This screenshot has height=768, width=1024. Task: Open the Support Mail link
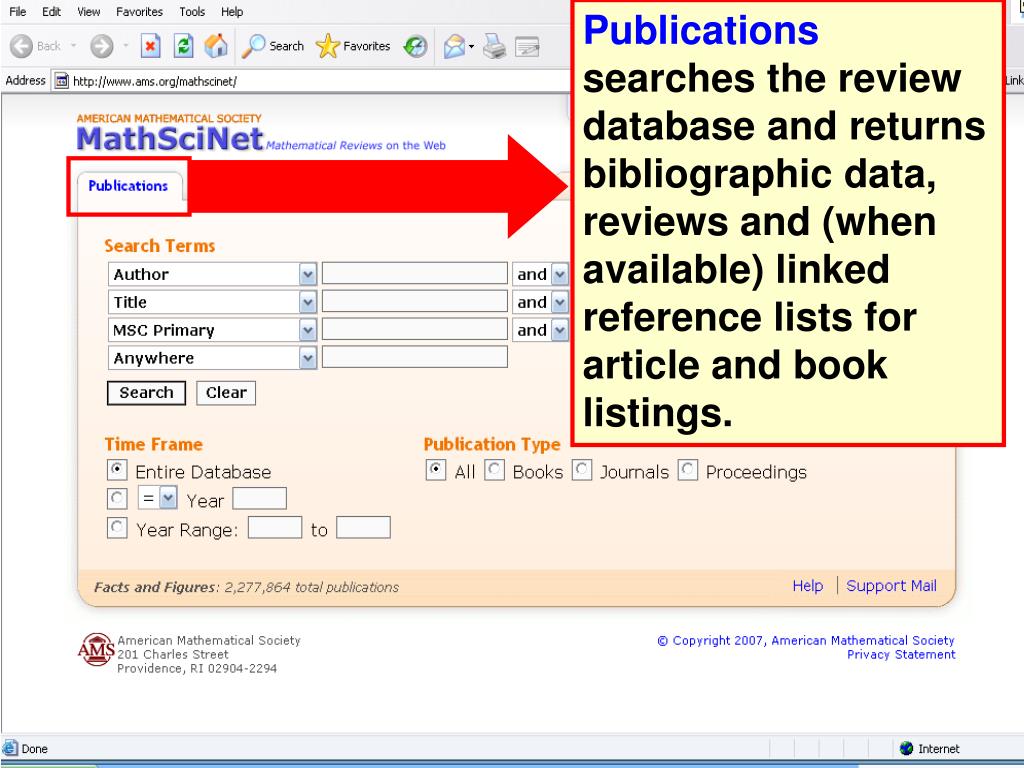(x=891, y=586)
